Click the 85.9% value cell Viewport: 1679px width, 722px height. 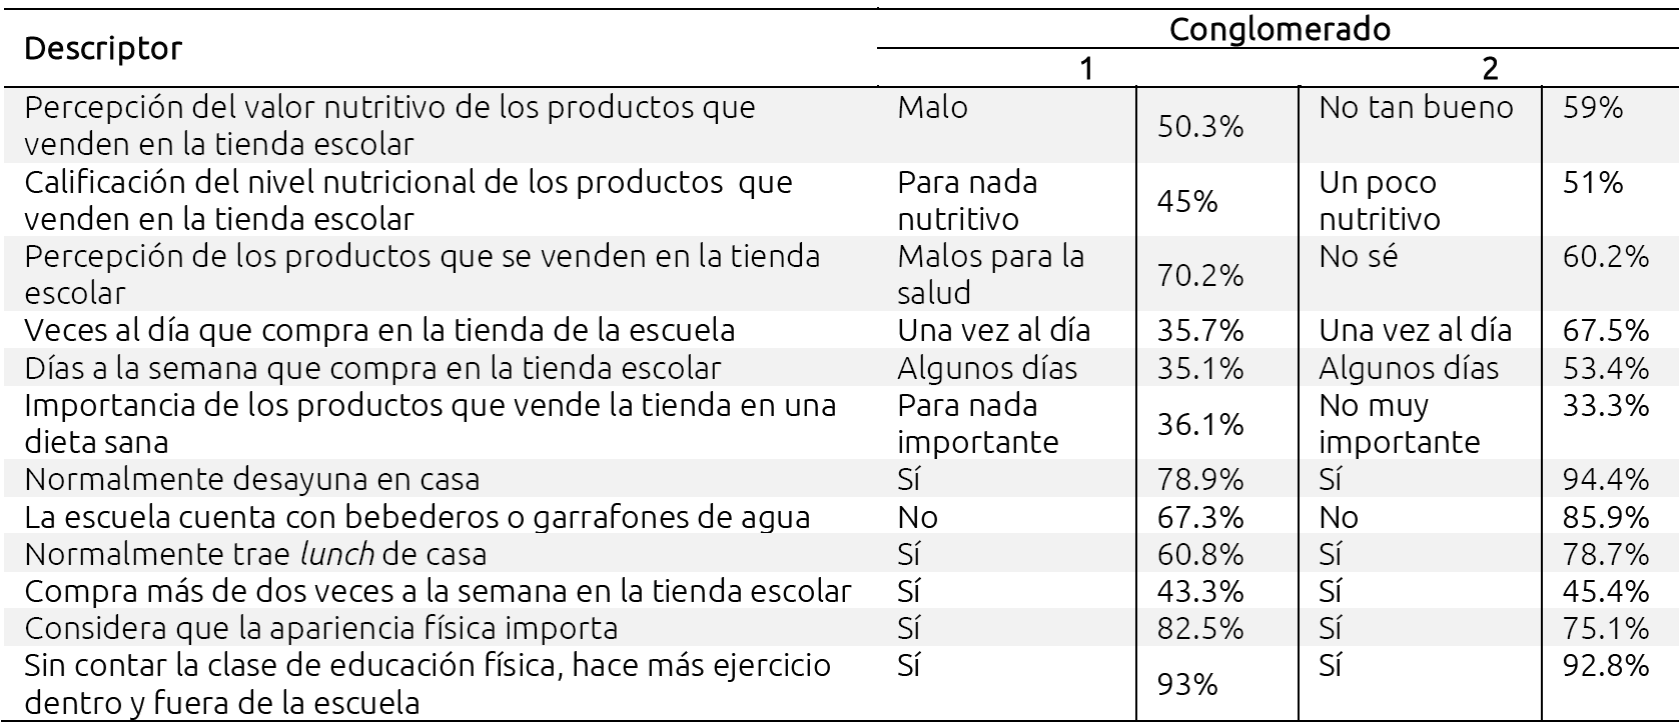(x=1605, y=516)
